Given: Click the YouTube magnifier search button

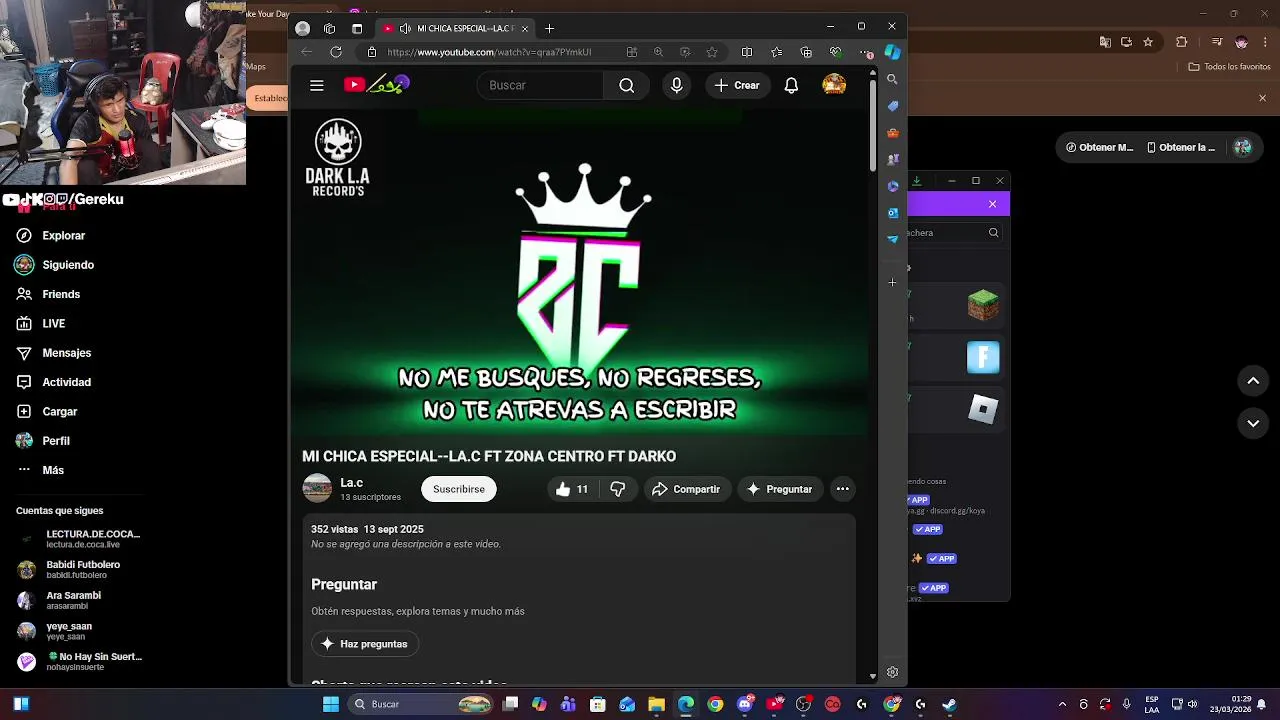Looking at the screenshot, I should click(x=626, y=85).
